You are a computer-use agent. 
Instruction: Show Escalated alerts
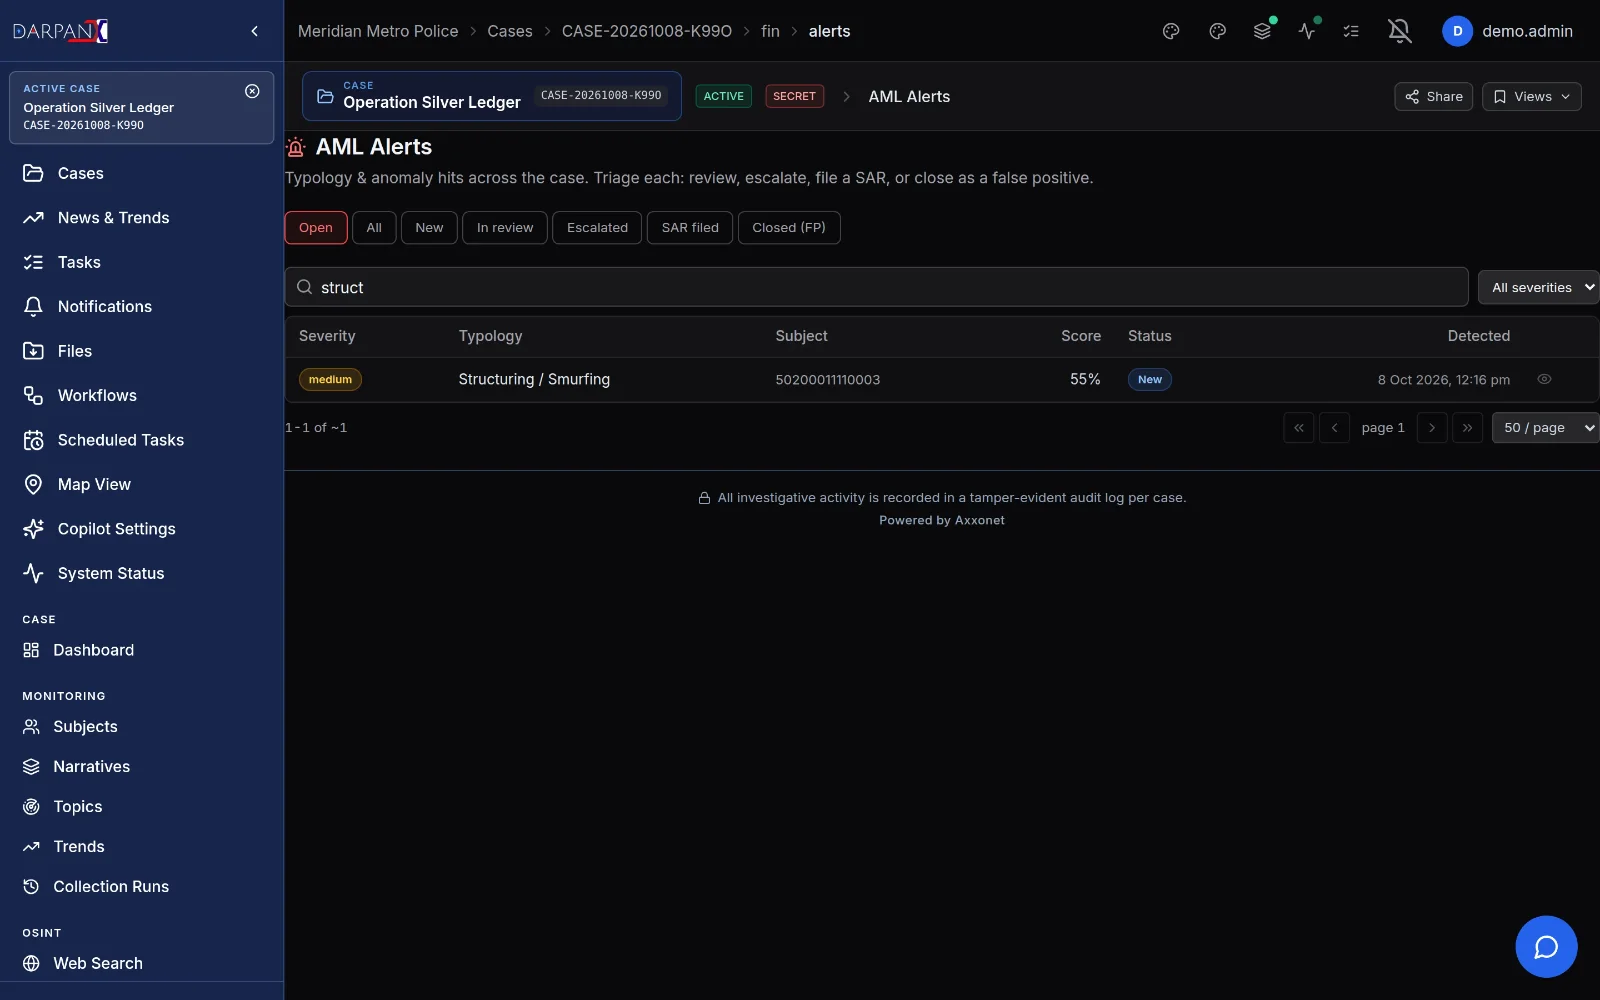597,228
